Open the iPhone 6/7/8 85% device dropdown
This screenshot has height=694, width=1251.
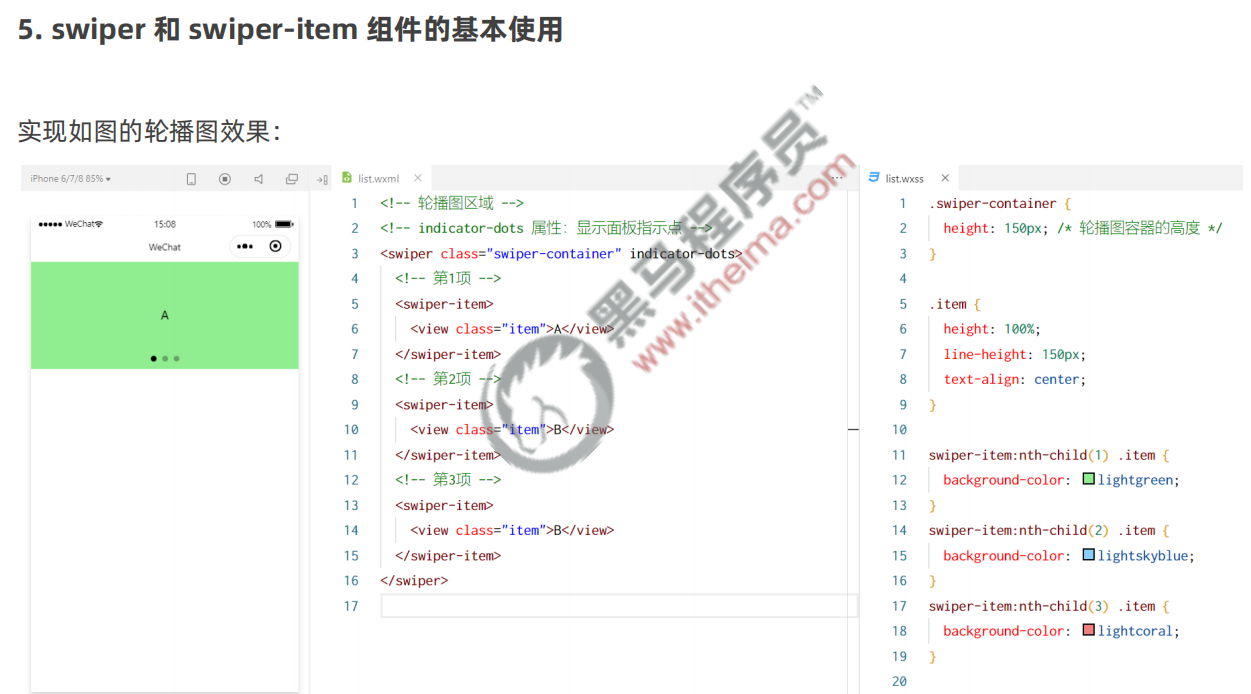(70, 179)
